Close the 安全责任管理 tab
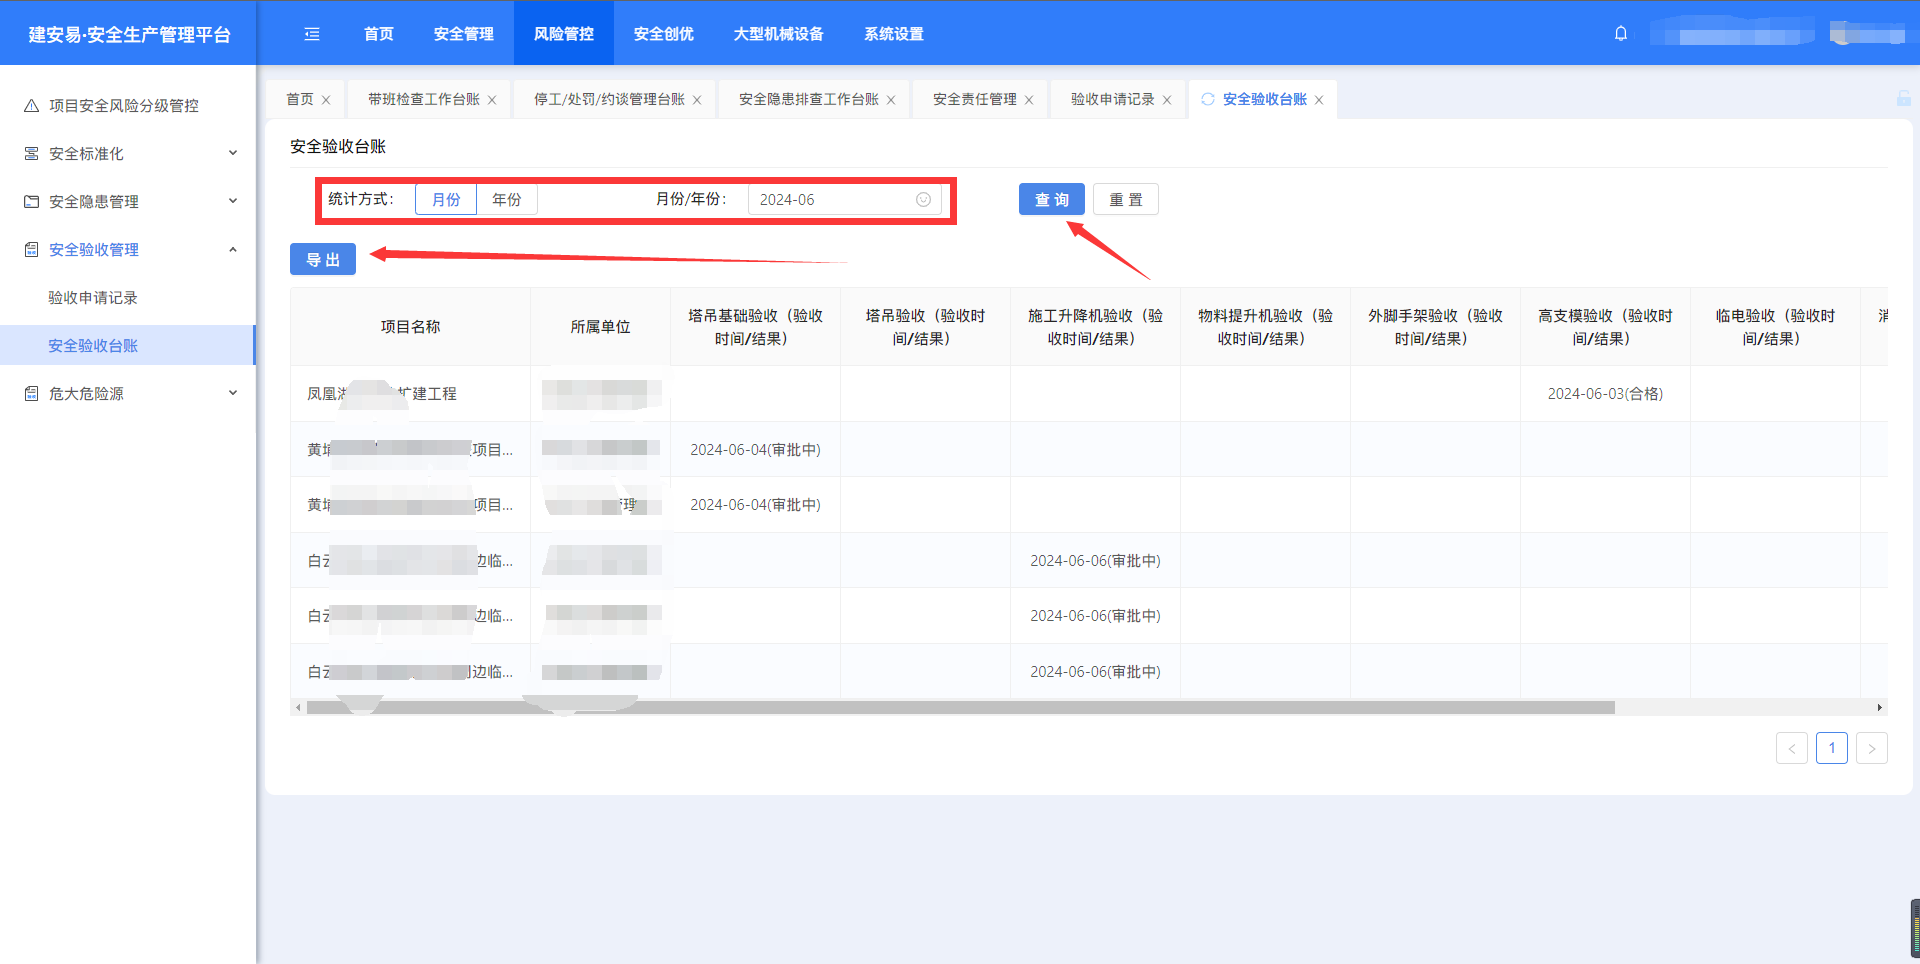Viewport: 1920px width, 964px height. point(1029,100)
